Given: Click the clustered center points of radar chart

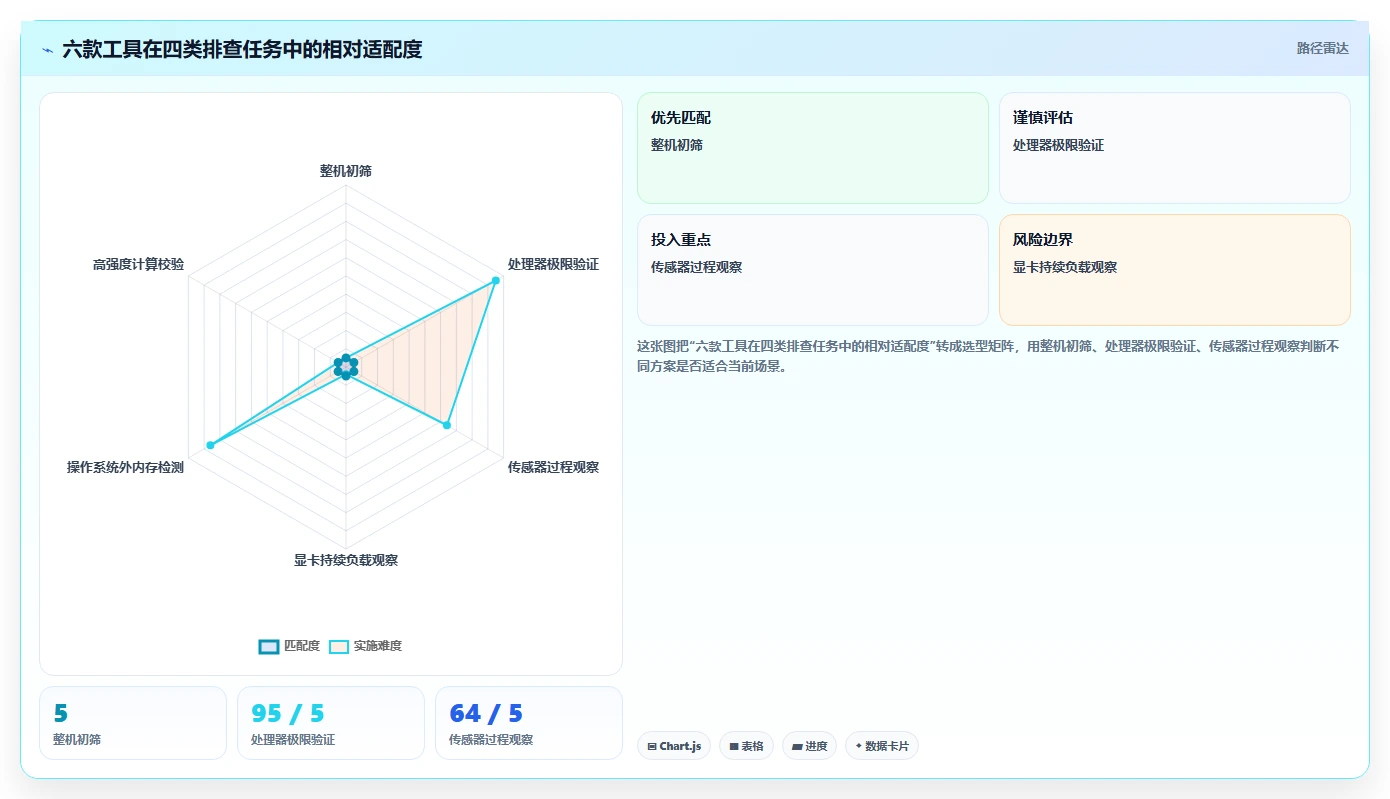Looking at the screenshot, I should (346, 367).
